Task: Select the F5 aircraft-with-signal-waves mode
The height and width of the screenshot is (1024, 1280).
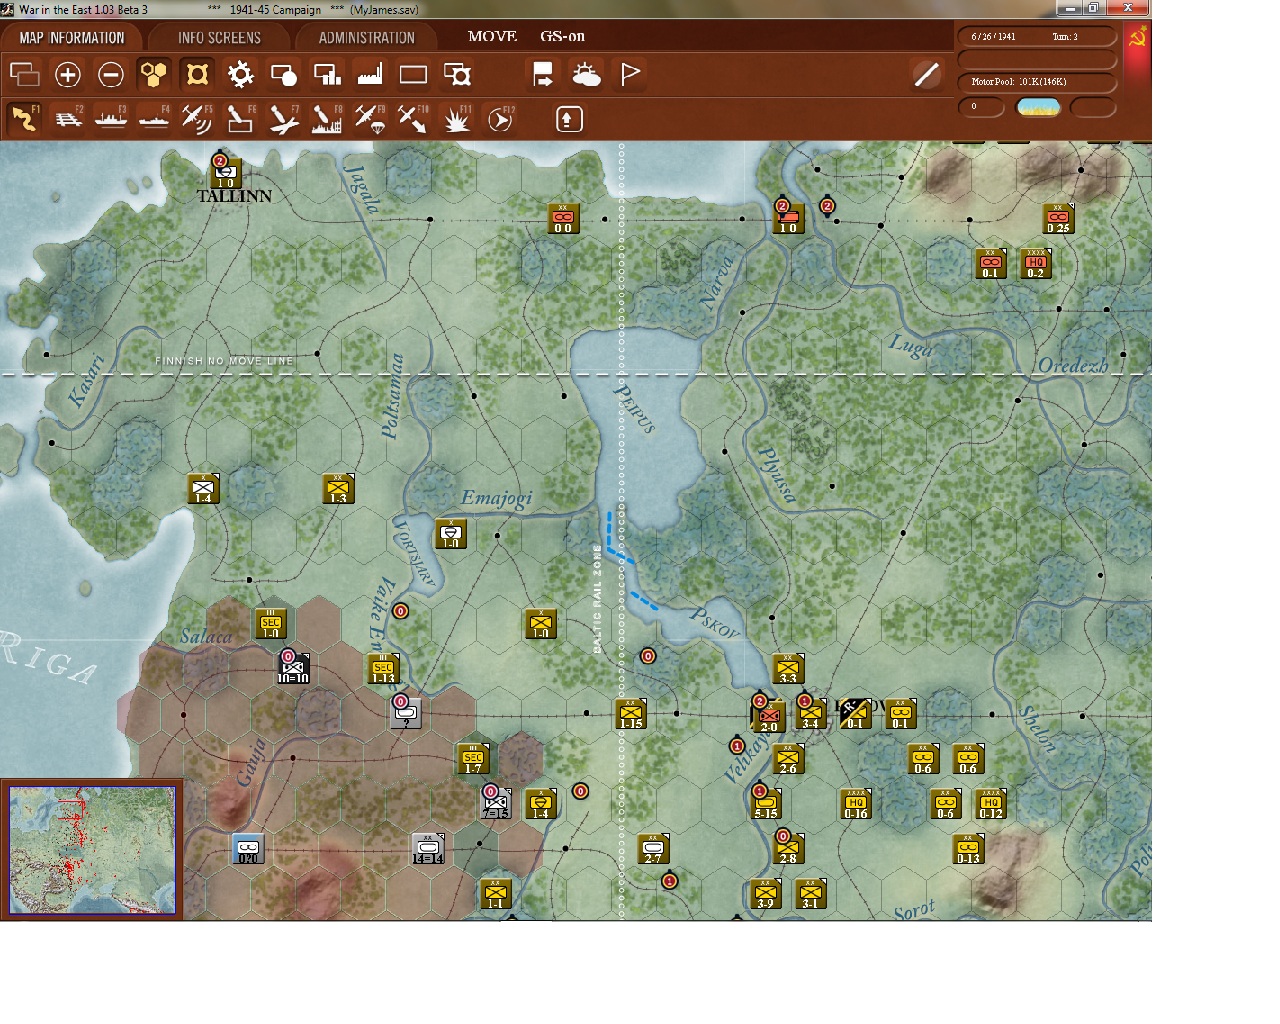Action: point(196,118)
